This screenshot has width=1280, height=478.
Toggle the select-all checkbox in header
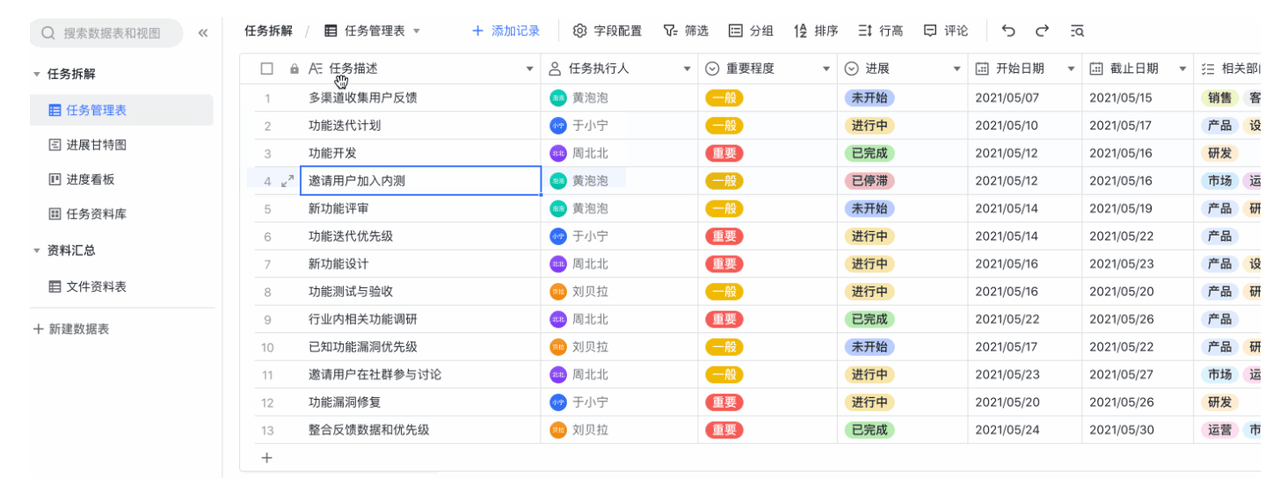pos(267,69)
